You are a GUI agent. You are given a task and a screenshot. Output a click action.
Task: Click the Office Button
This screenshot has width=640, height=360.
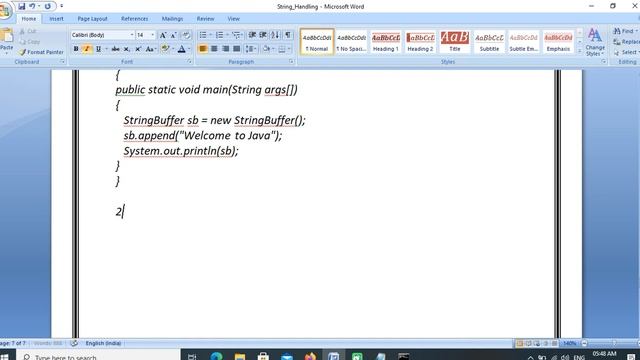click(x=5, y=11)
